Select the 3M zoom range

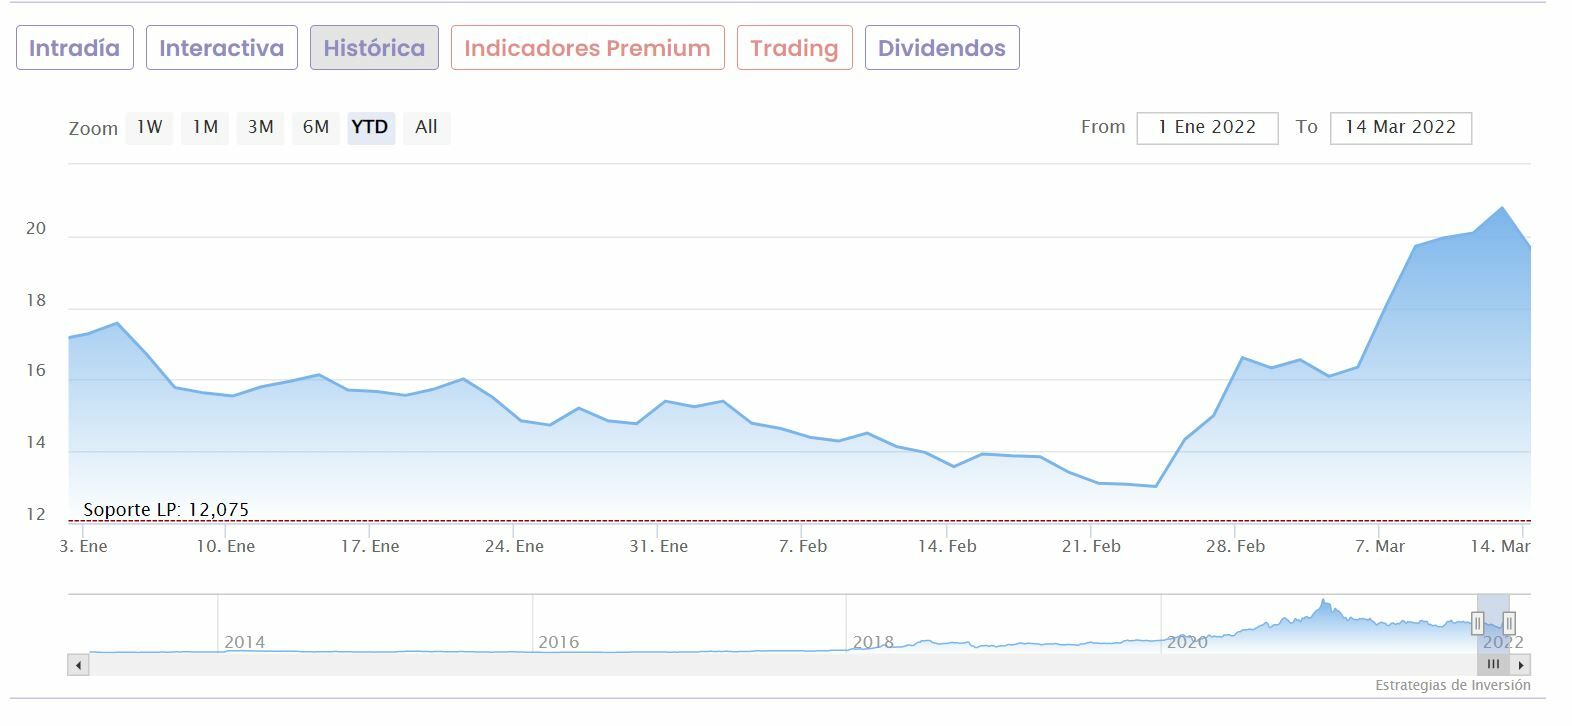tap(261, 127)
